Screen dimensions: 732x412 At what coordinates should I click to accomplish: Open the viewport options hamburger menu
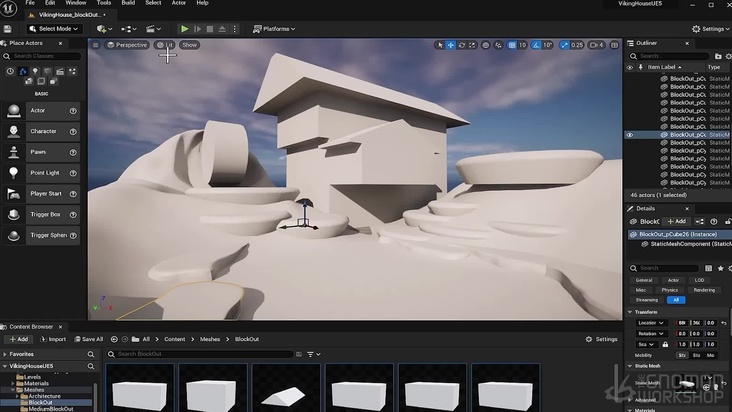pyautogui.click(x=95, y=45)
